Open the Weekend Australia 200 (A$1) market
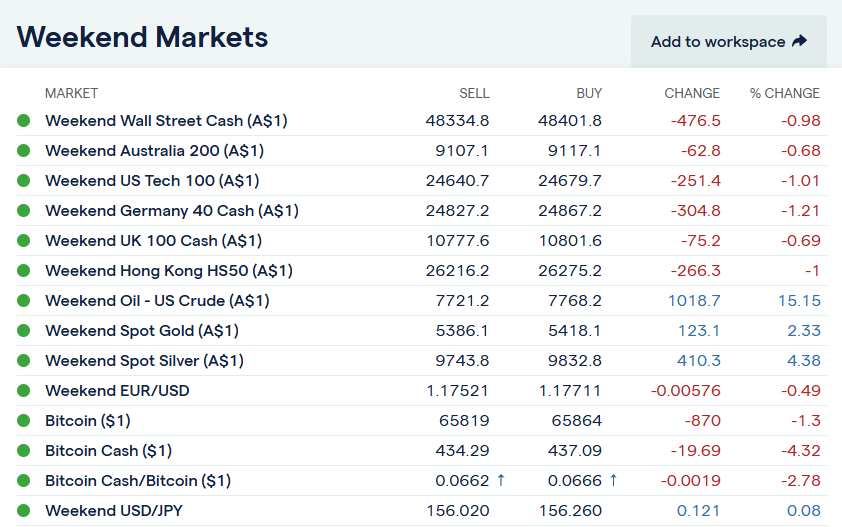Screen dimensions: 842x527 [x=154, y=151]
